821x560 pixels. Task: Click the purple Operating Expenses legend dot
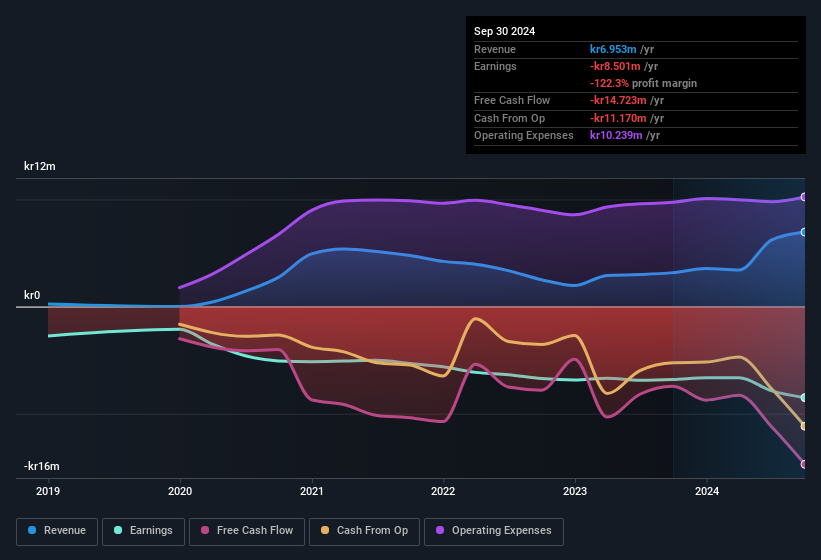click(440, 530)
